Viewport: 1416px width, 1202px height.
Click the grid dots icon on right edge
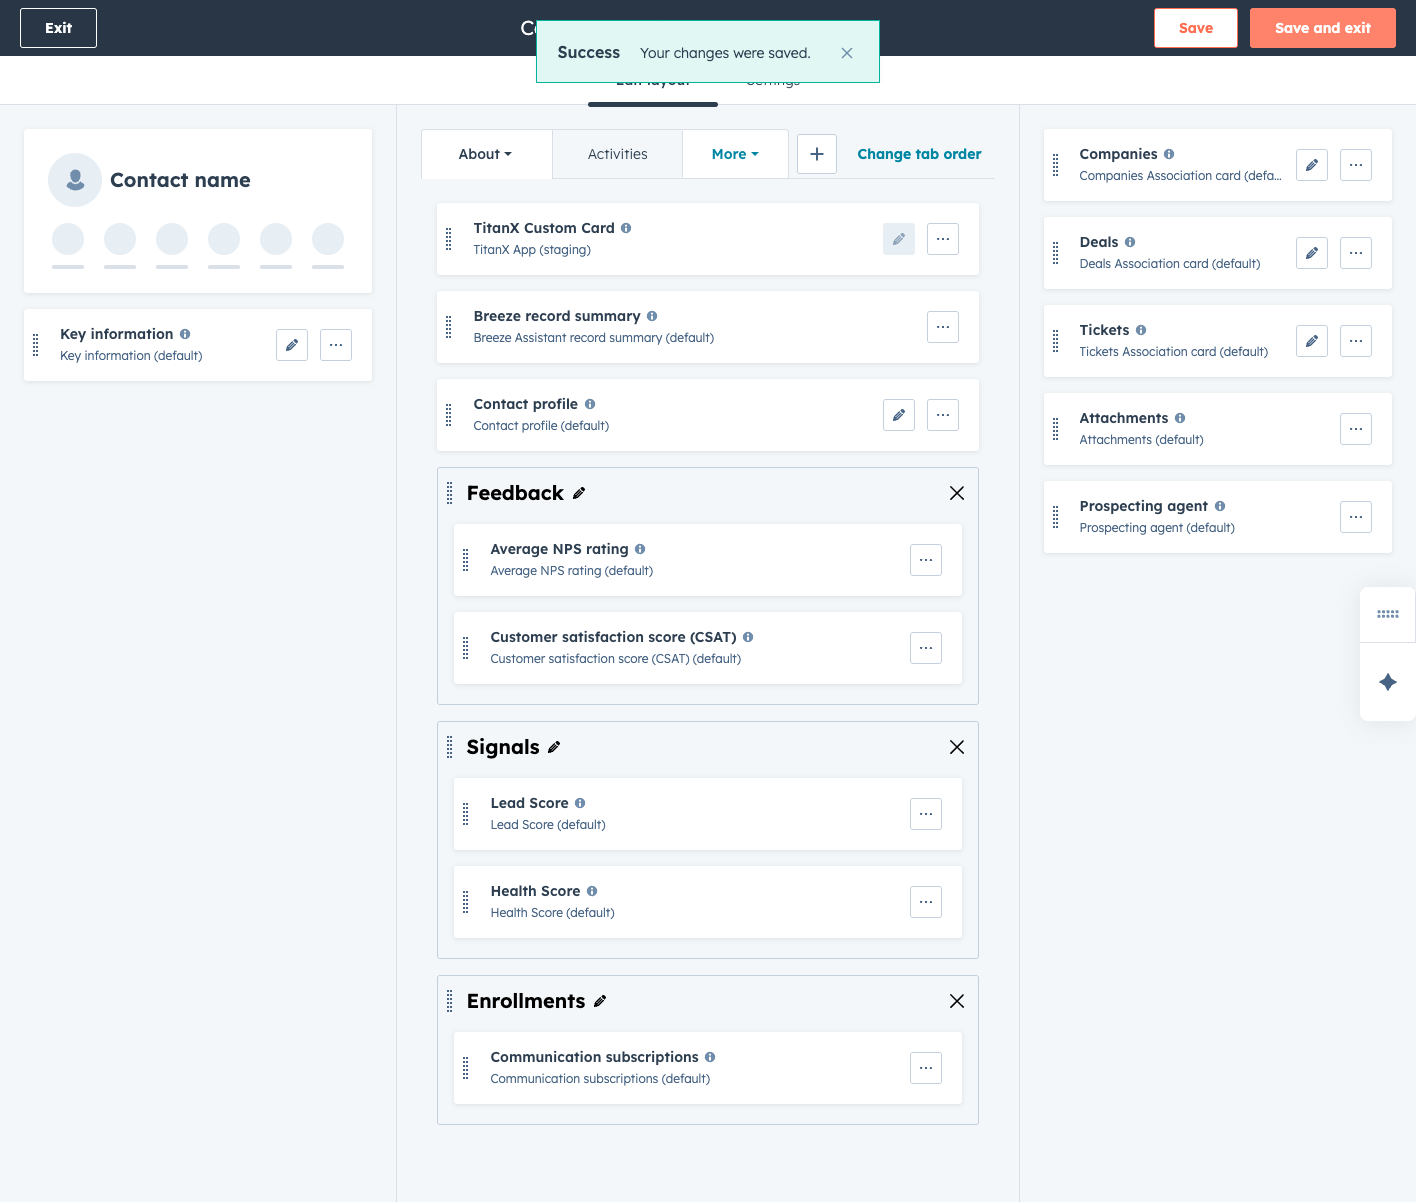click(x=1388, y=614)
